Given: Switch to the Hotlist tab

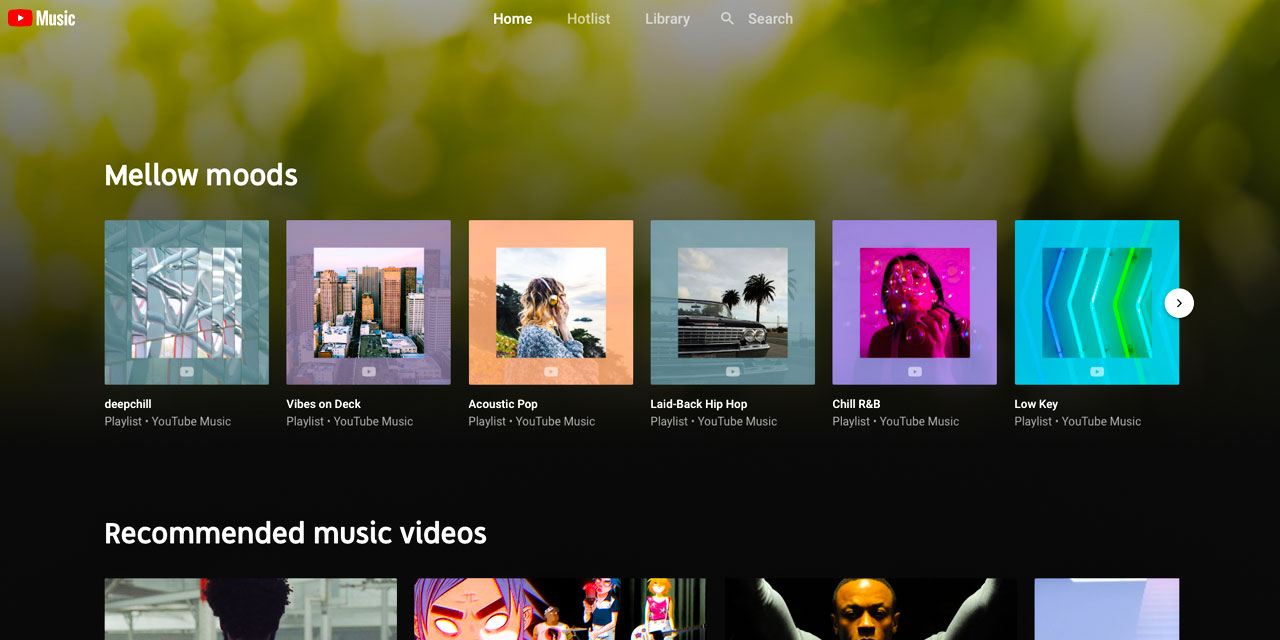Looking at the screenshot, I should (588, 19).
